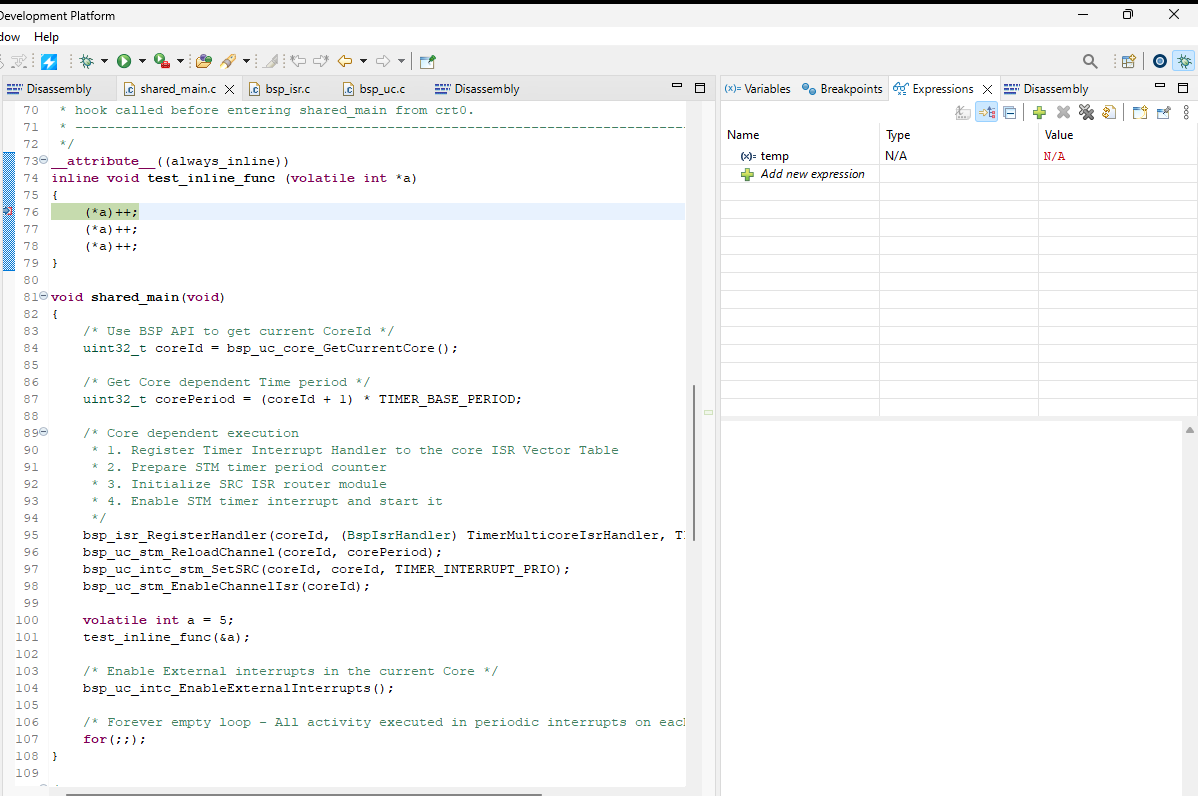Open the Debug launch dropdown arrow
The image size is (1198, 796).
[104, 61]
